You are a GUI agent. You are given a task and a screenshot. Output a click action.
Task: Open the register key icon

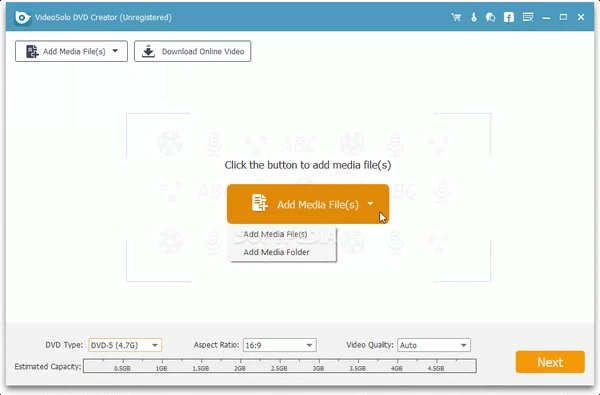tap(474, 17)
